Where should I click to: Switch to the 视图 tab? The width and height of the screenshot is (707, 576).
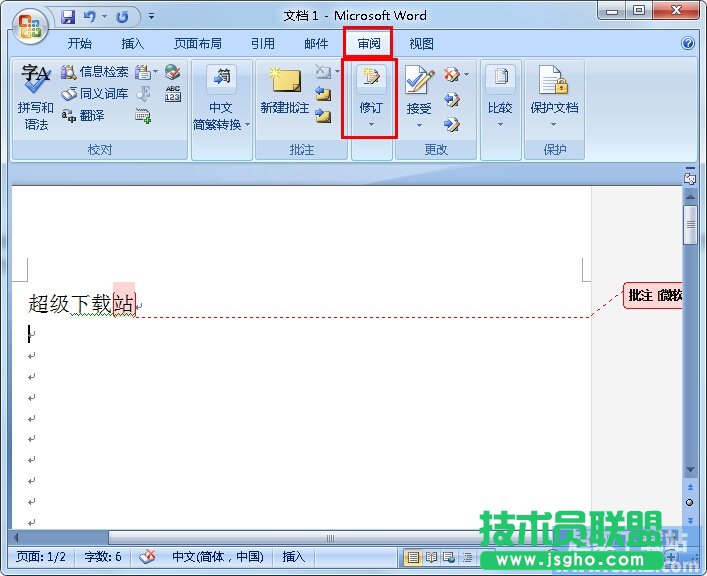pos(422,44)
